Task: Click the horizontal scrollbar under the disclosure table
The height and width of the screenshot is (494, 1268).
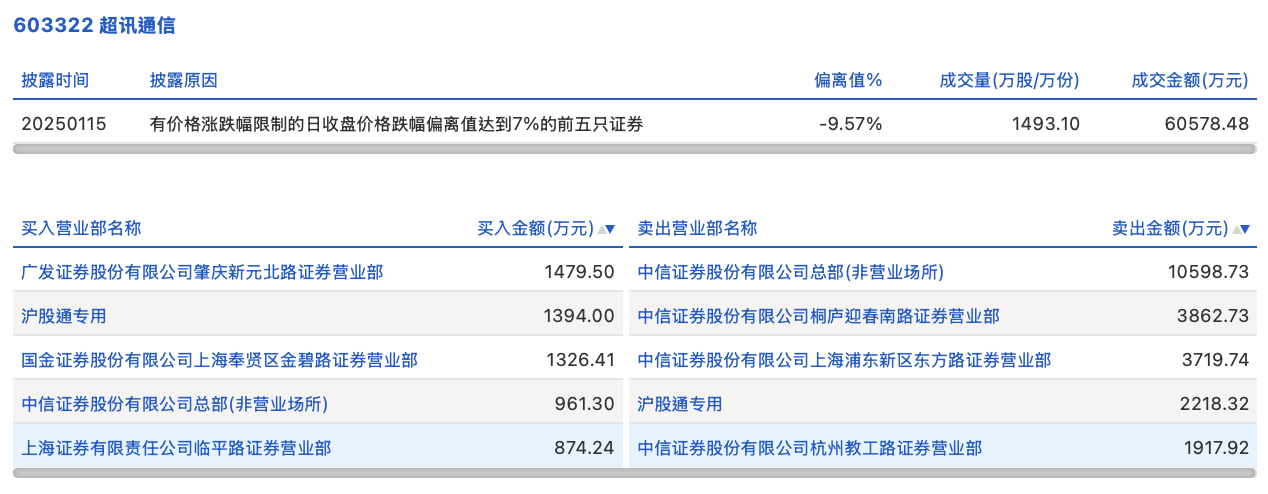Action: (634, 149)
